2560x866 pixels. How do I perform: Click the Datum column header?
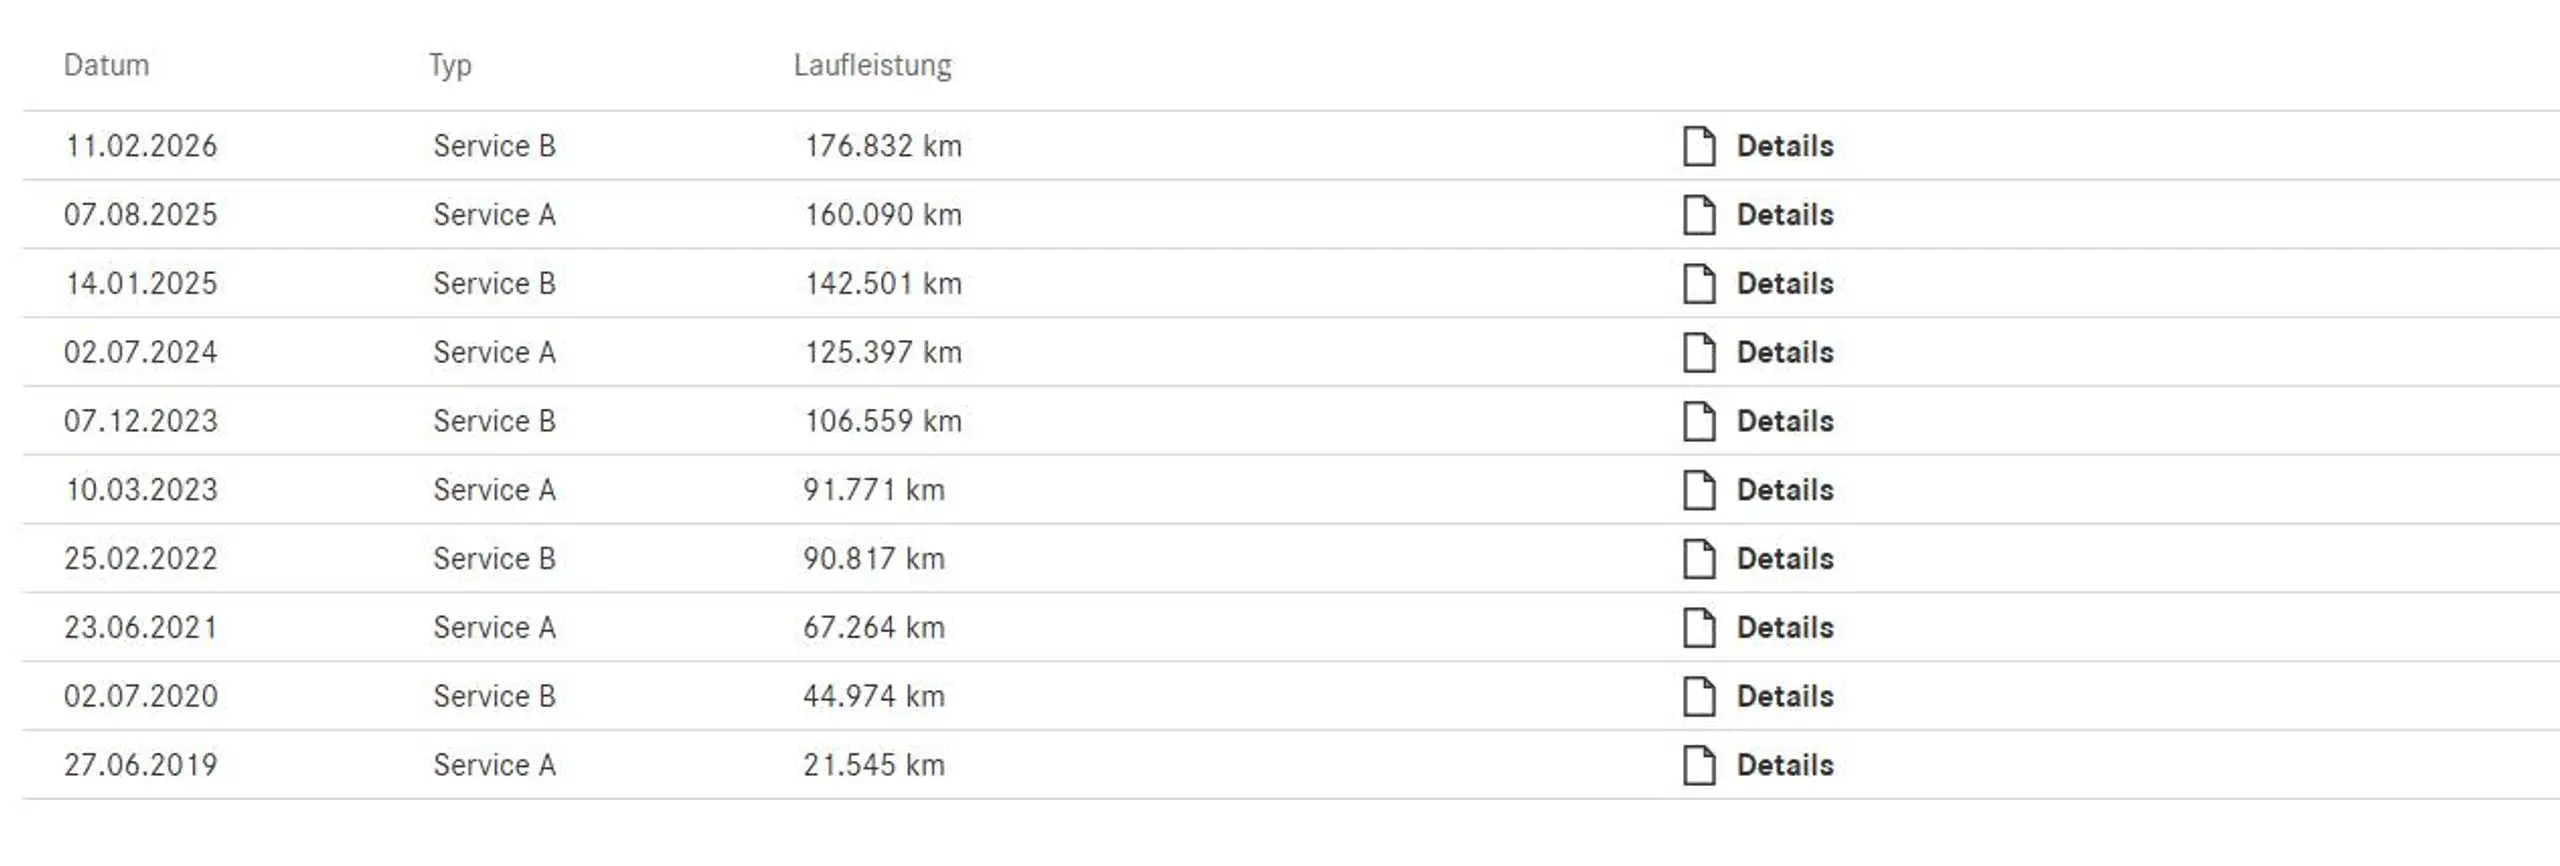pyautogui.click(x=106, y=65)
